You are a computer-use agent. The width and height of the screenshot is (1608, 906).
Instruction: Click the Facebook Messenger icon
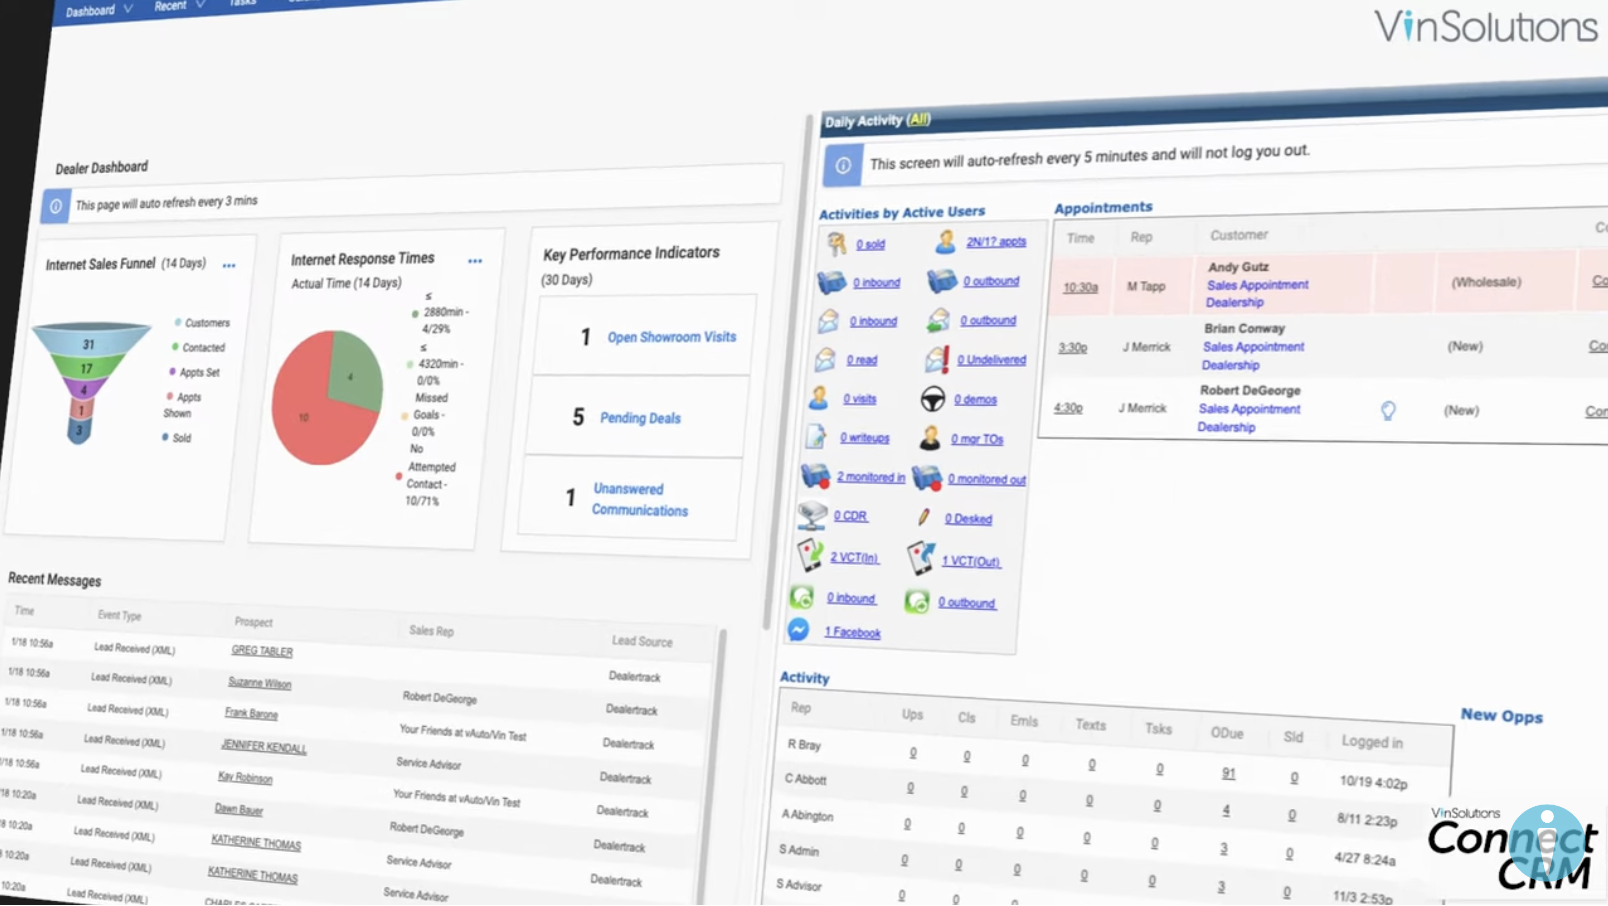coord(798,630)
